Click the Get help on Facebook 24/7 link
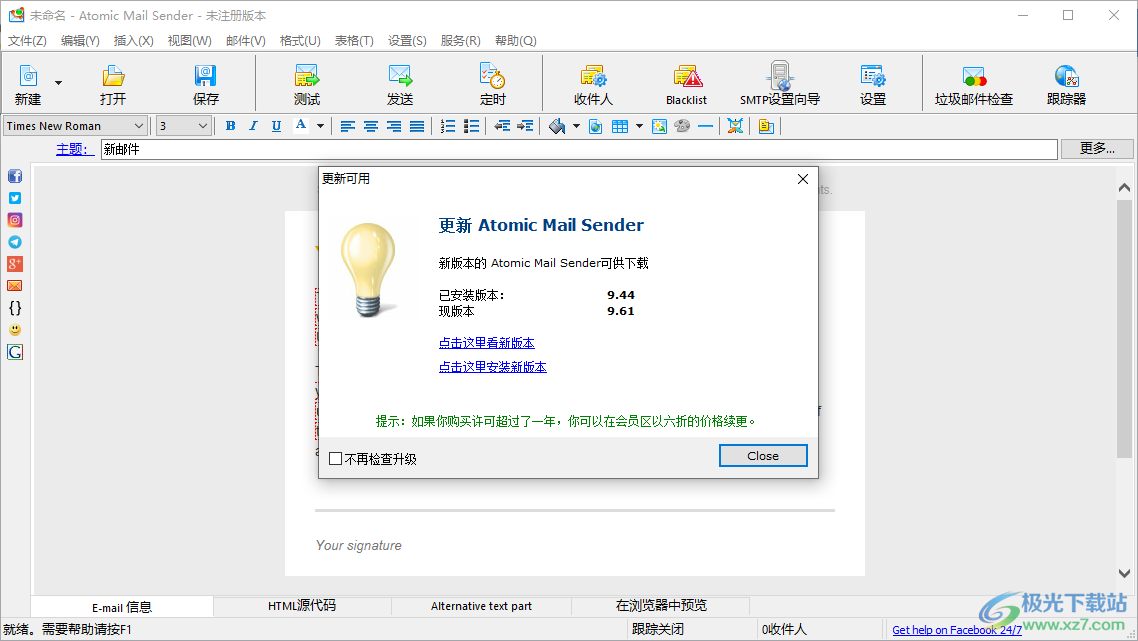 click(957, 630)
